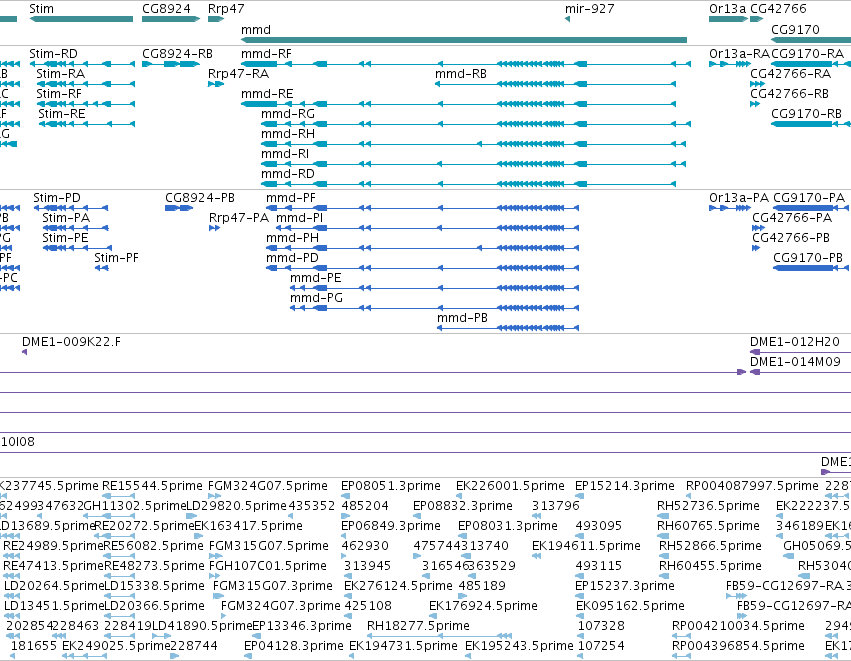Select the EK276124.5prime EST label
The width and height of the screenshot is (851, 661).
(398, 586)
